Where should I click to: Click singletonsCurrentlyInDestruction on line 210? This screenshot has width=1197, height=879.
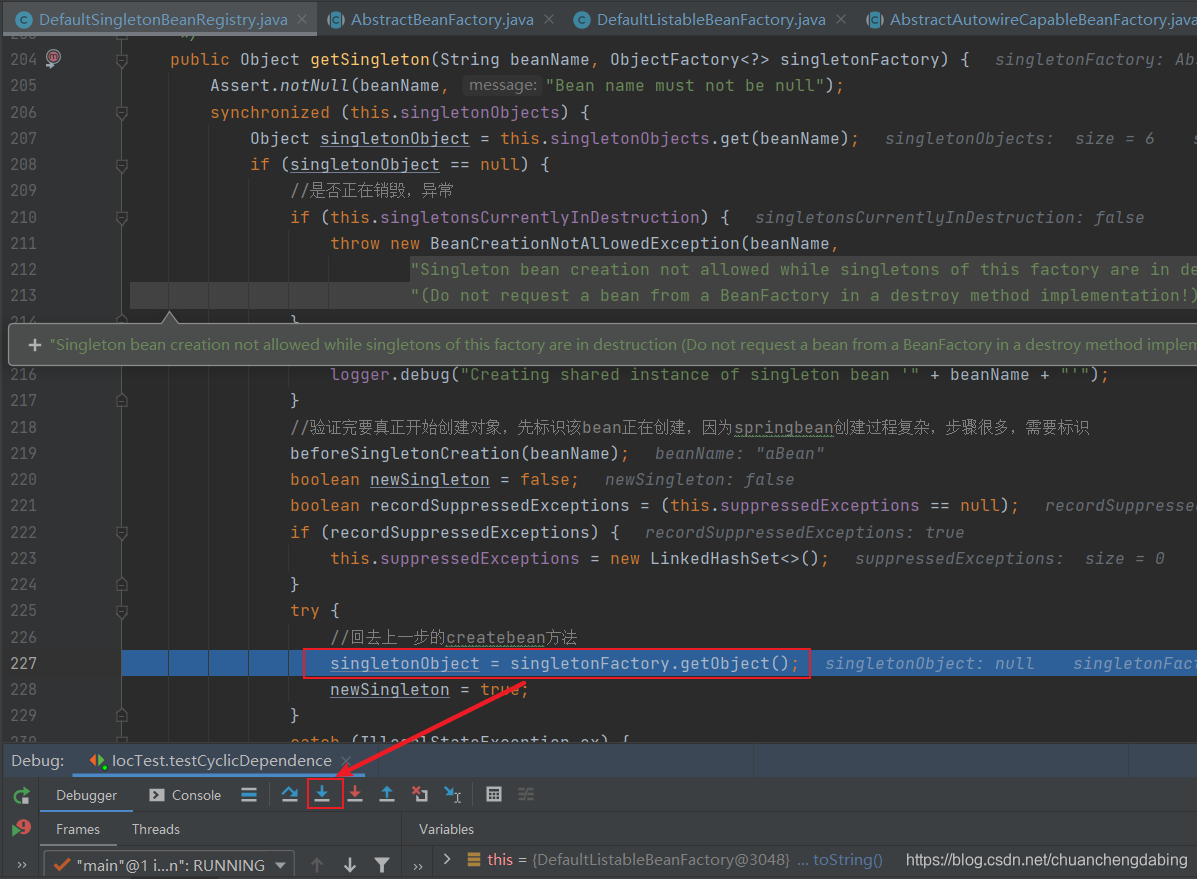(540, 218)
